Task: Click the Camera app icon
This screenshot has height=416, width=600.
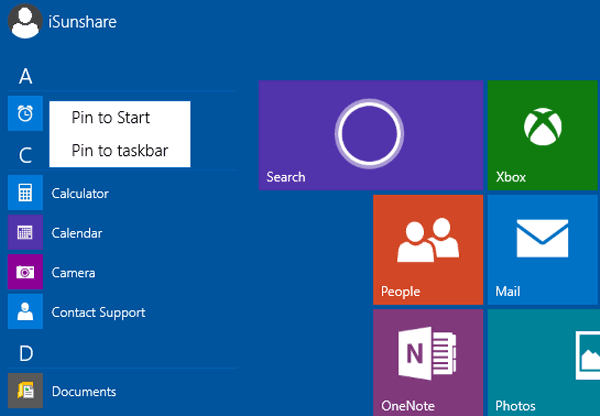Action: click(25, 272)
